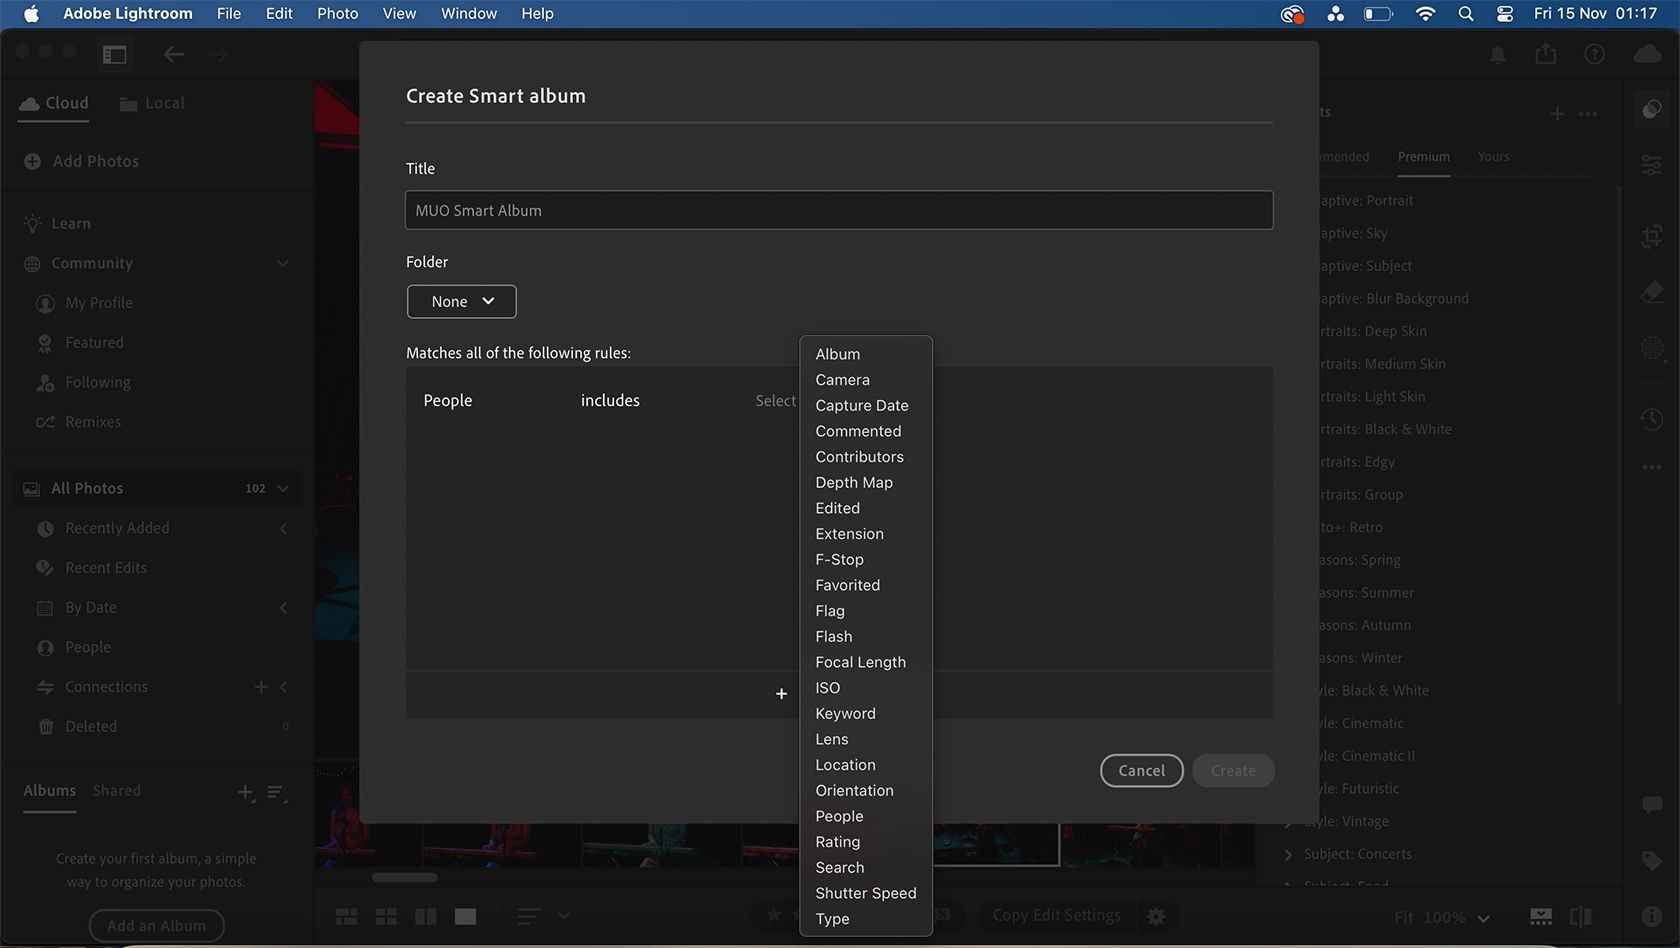
Task: Open Recent Edits
Action: click(x=92, y=567)
